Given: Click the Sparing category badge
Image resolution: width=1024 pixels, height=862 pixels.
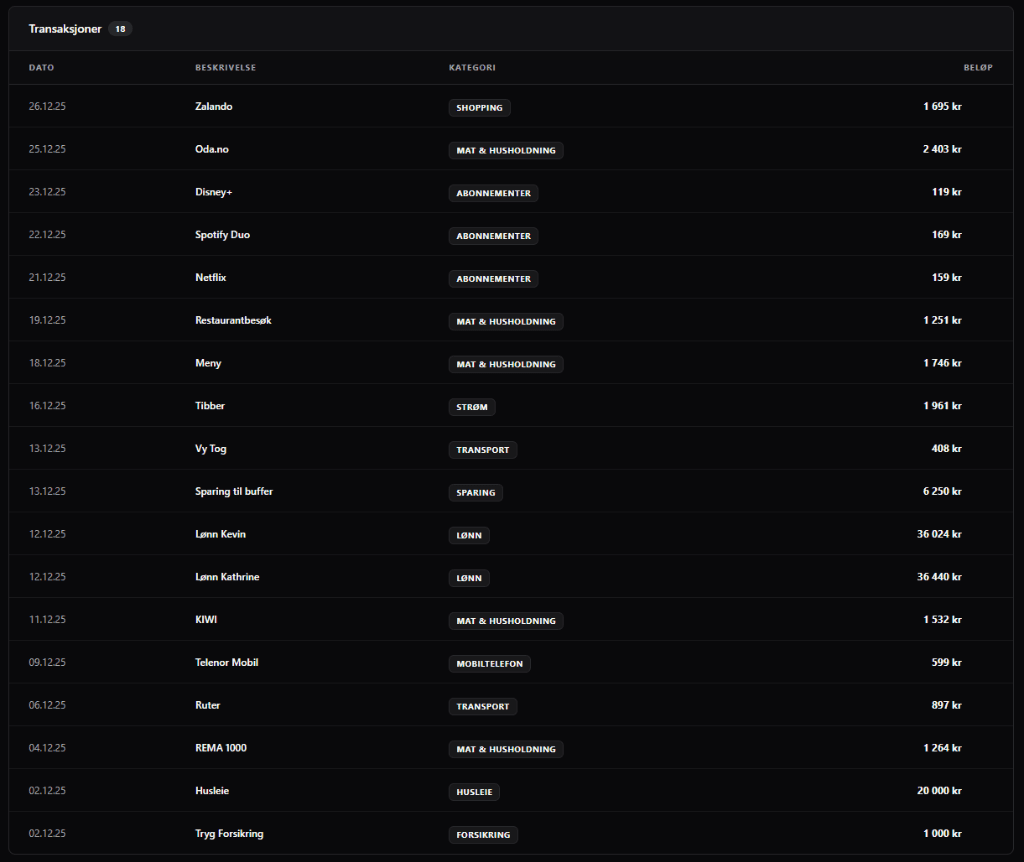Looking at the screenshot, I should pos(475,493).
